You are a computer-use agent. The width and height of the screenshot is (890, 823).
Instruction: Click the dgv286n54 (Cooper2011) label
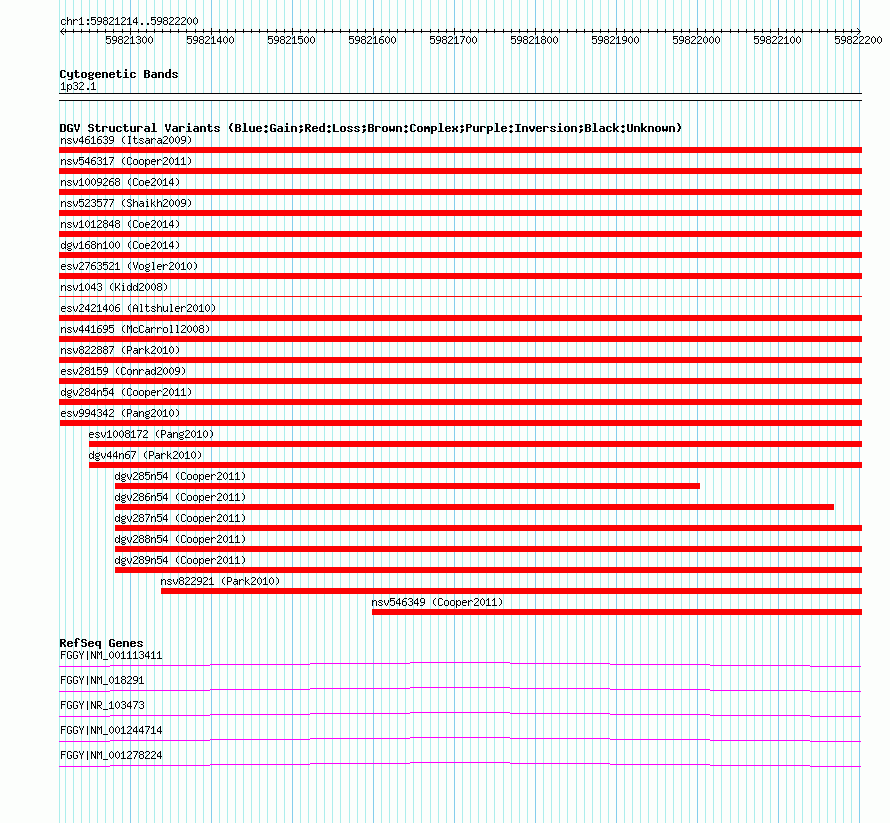click(180, 497)
